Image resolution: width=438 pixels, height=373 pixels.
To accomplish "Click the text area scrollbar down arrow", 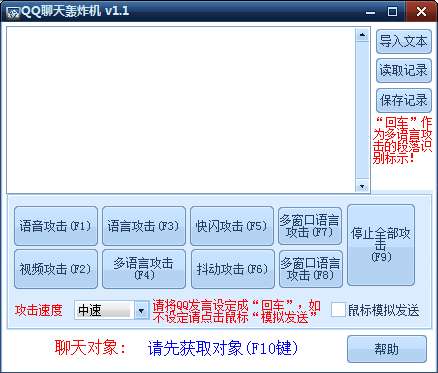I will click(362, 186).
